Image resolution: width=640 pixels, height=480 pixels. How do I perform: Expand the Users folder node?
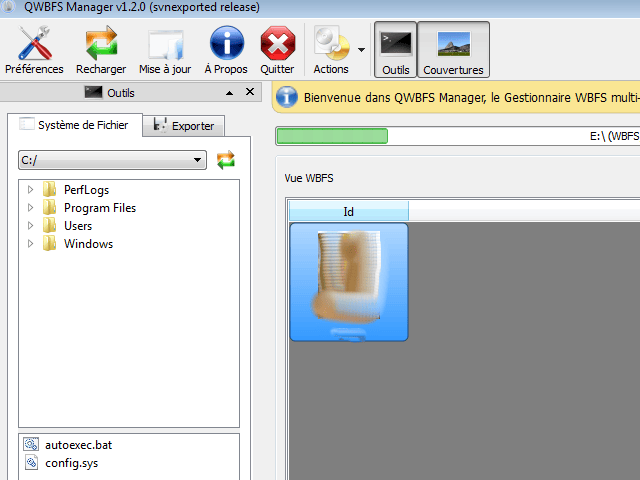click(31, 226)
